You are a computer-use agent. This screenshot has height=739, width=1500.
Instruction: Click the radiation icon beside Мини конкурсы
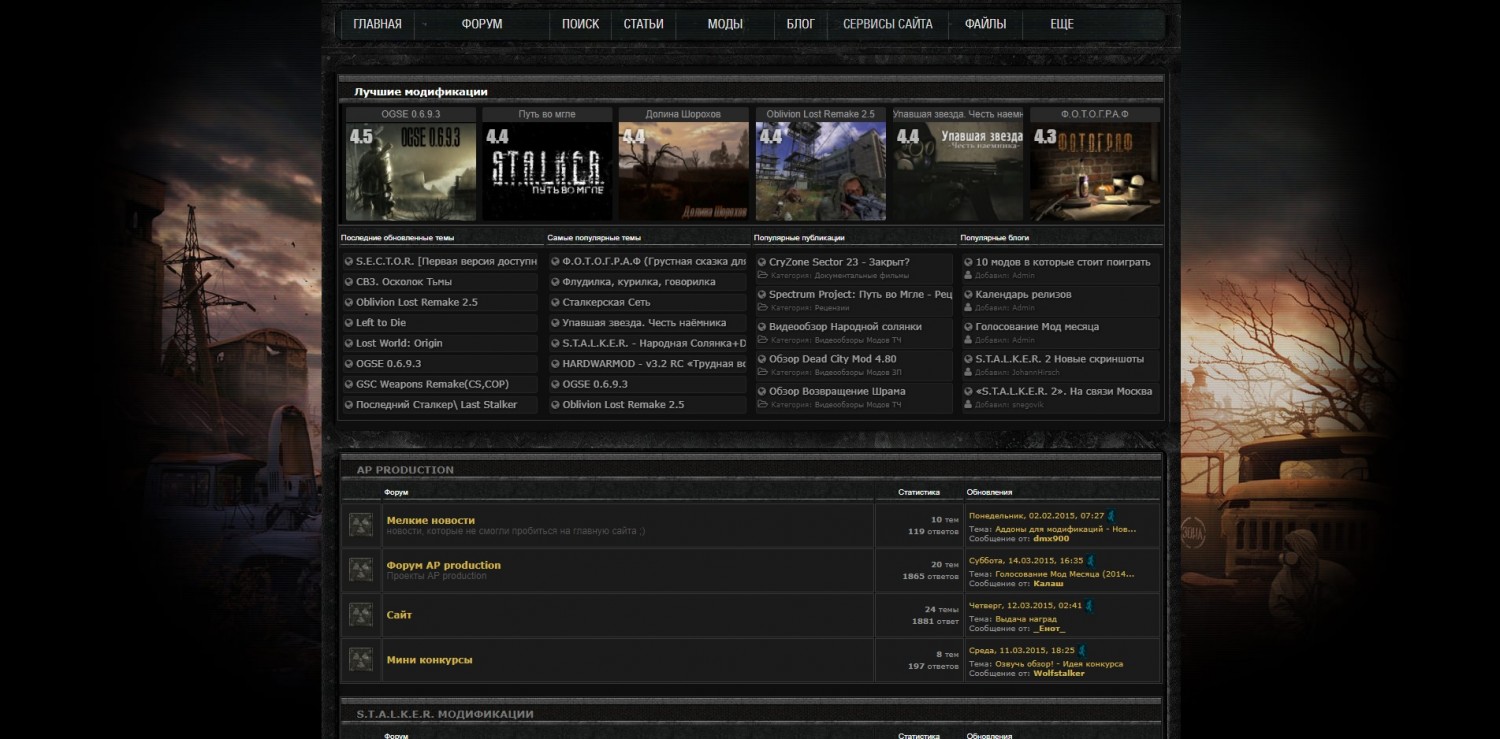361,660
